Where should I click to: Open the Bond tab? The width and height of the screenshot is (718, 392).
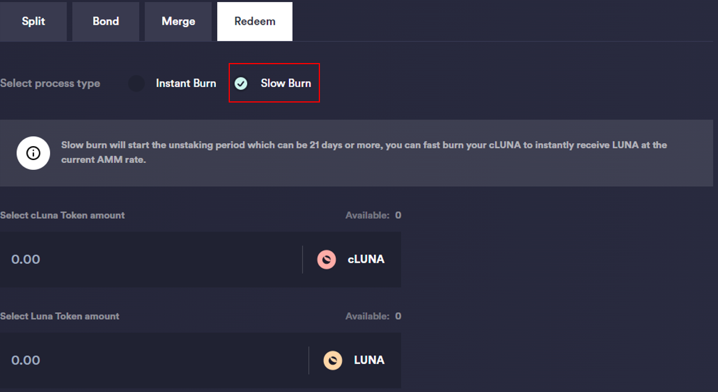106,22
